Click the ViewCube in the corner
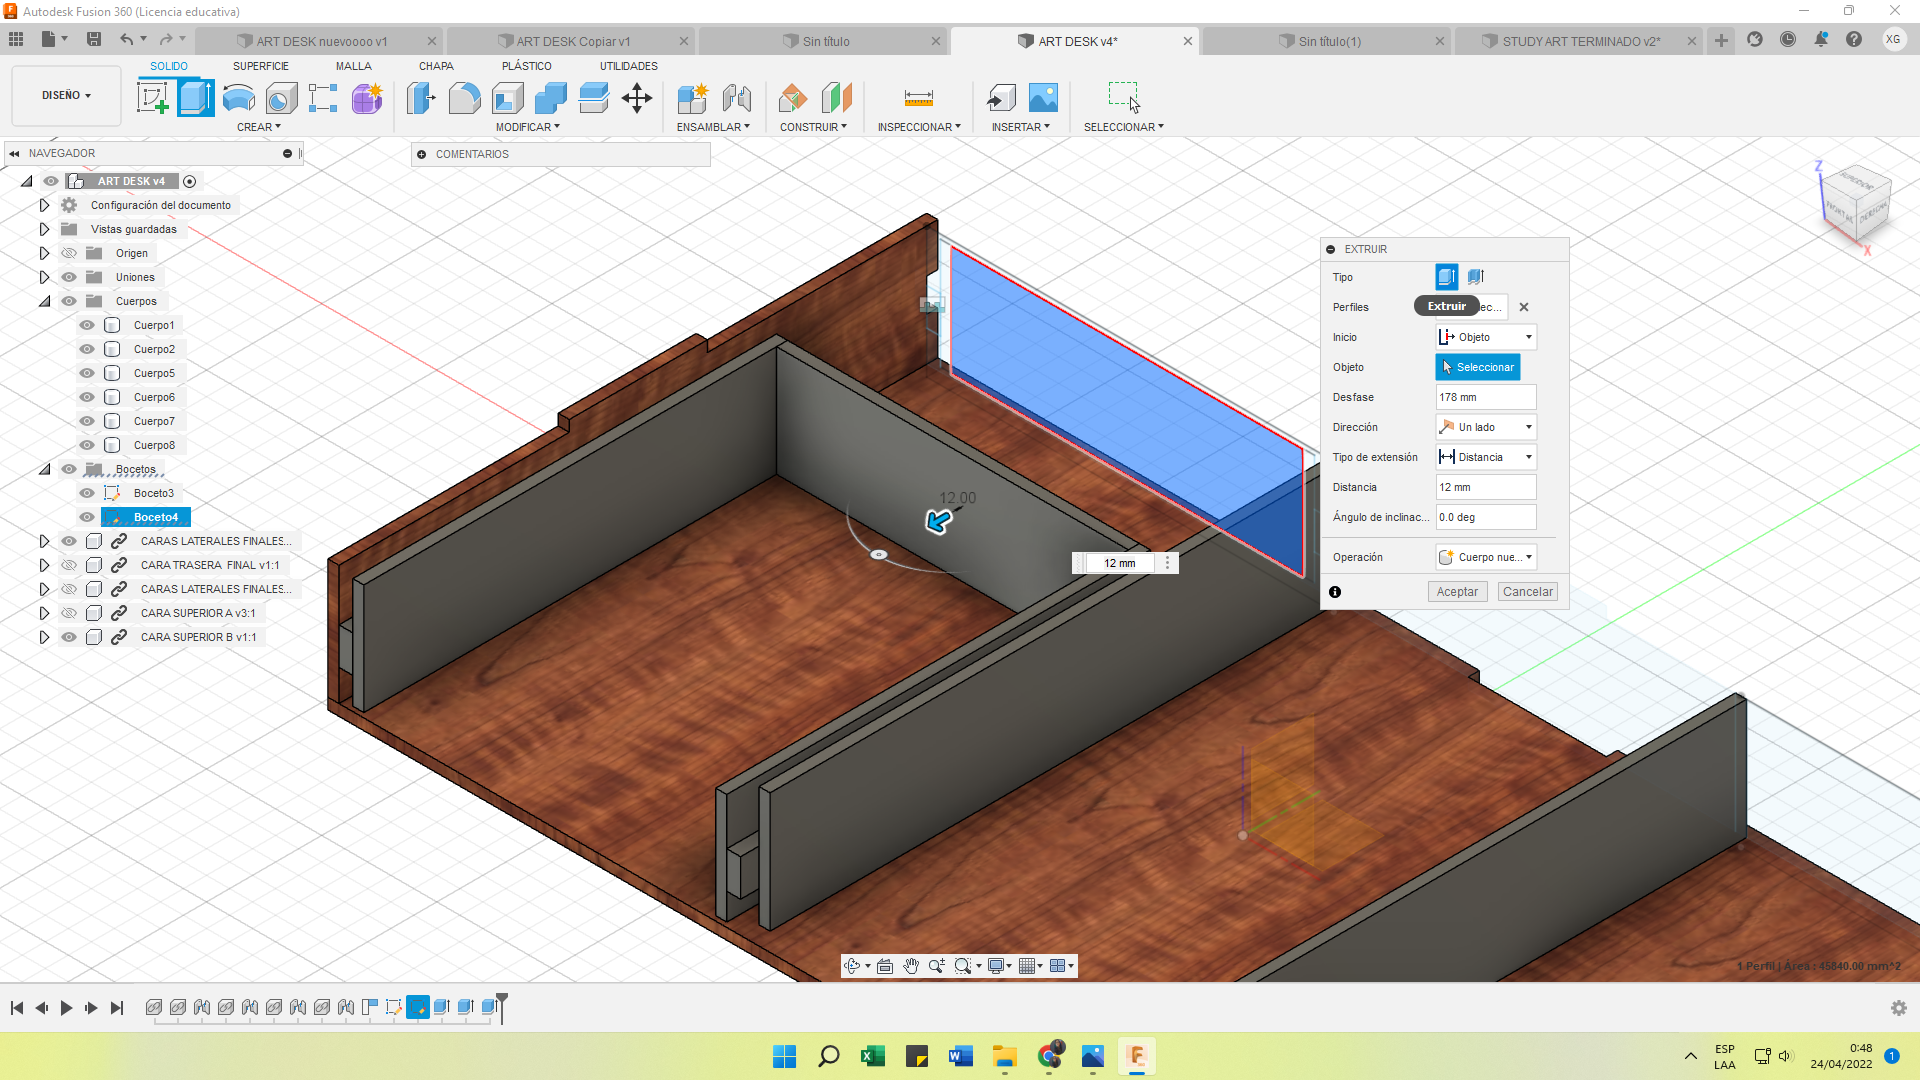 [x=1856, y=205]
